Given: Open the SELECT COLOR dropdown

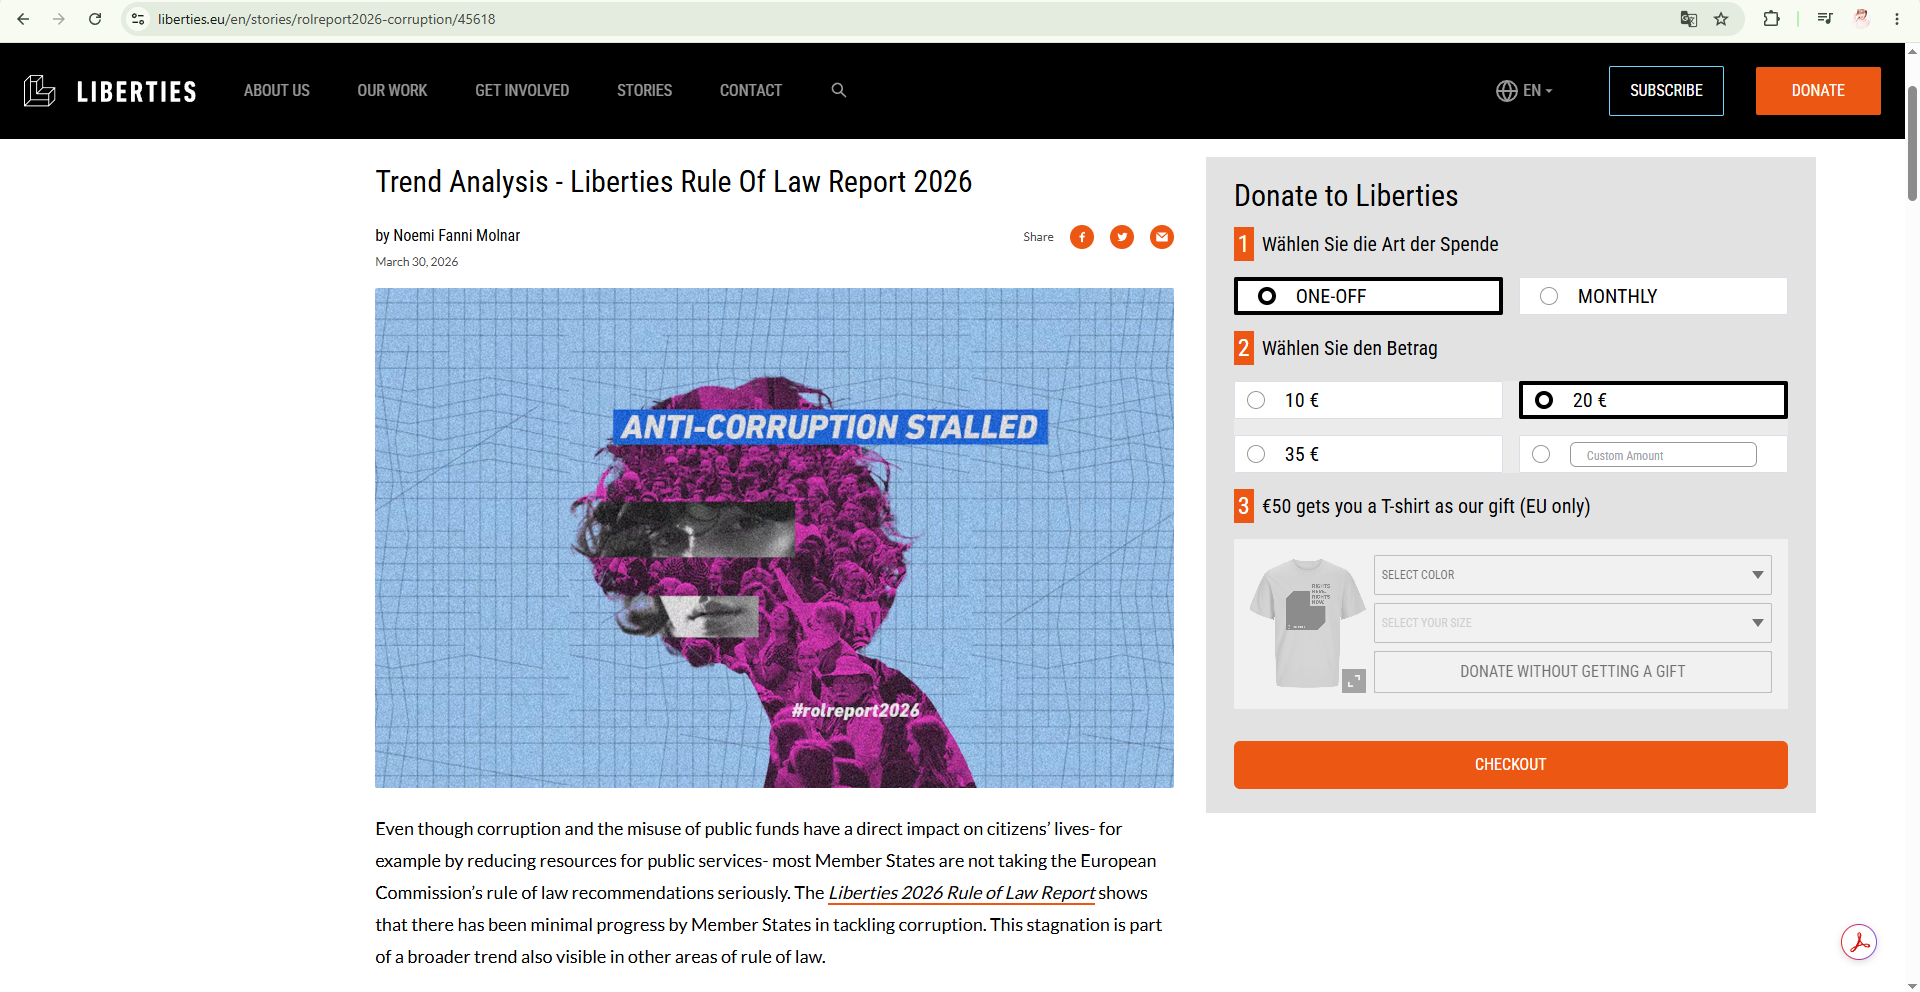Looking at the screenshot, I should [1572, 575].
